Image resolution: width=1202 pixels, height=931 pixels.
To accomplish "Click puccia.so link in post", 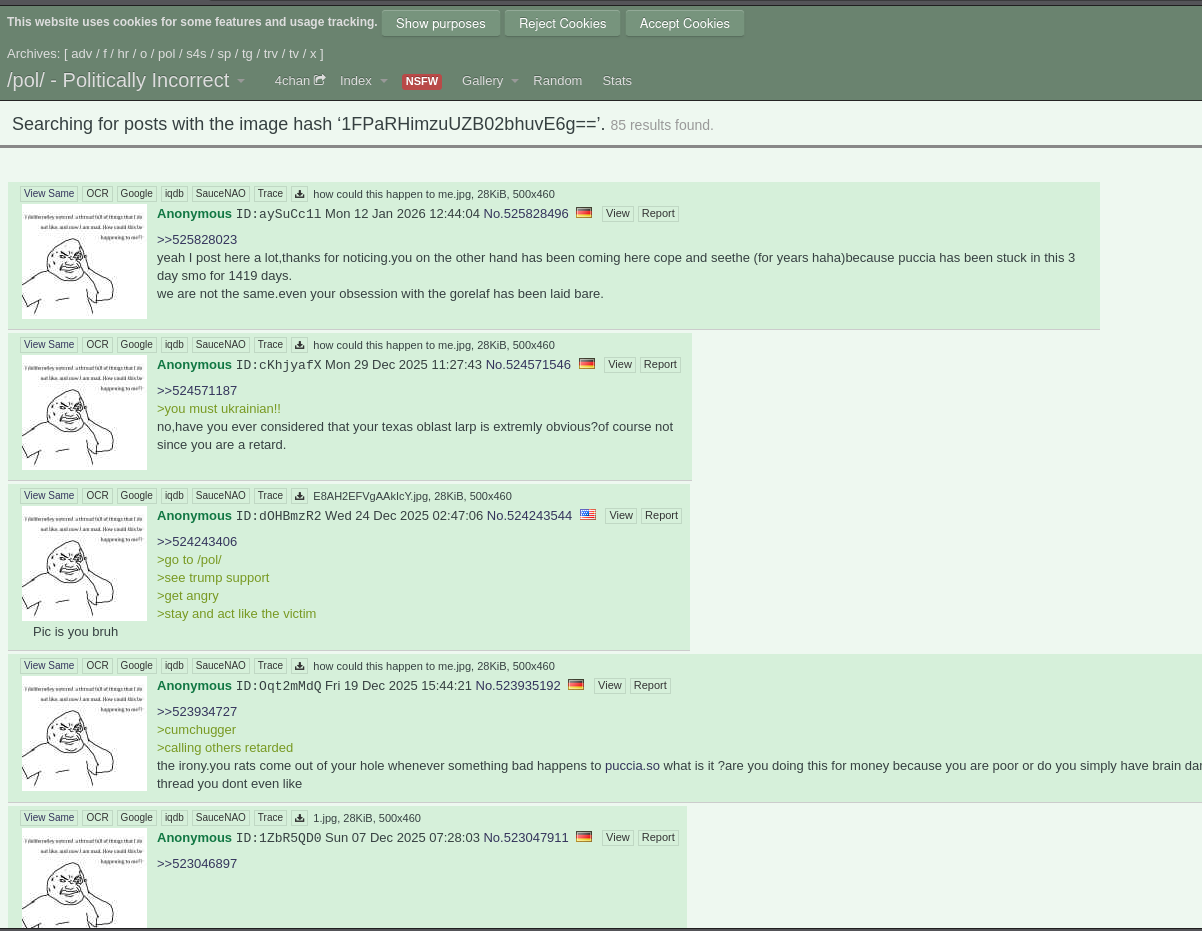I will pos(632,766).
